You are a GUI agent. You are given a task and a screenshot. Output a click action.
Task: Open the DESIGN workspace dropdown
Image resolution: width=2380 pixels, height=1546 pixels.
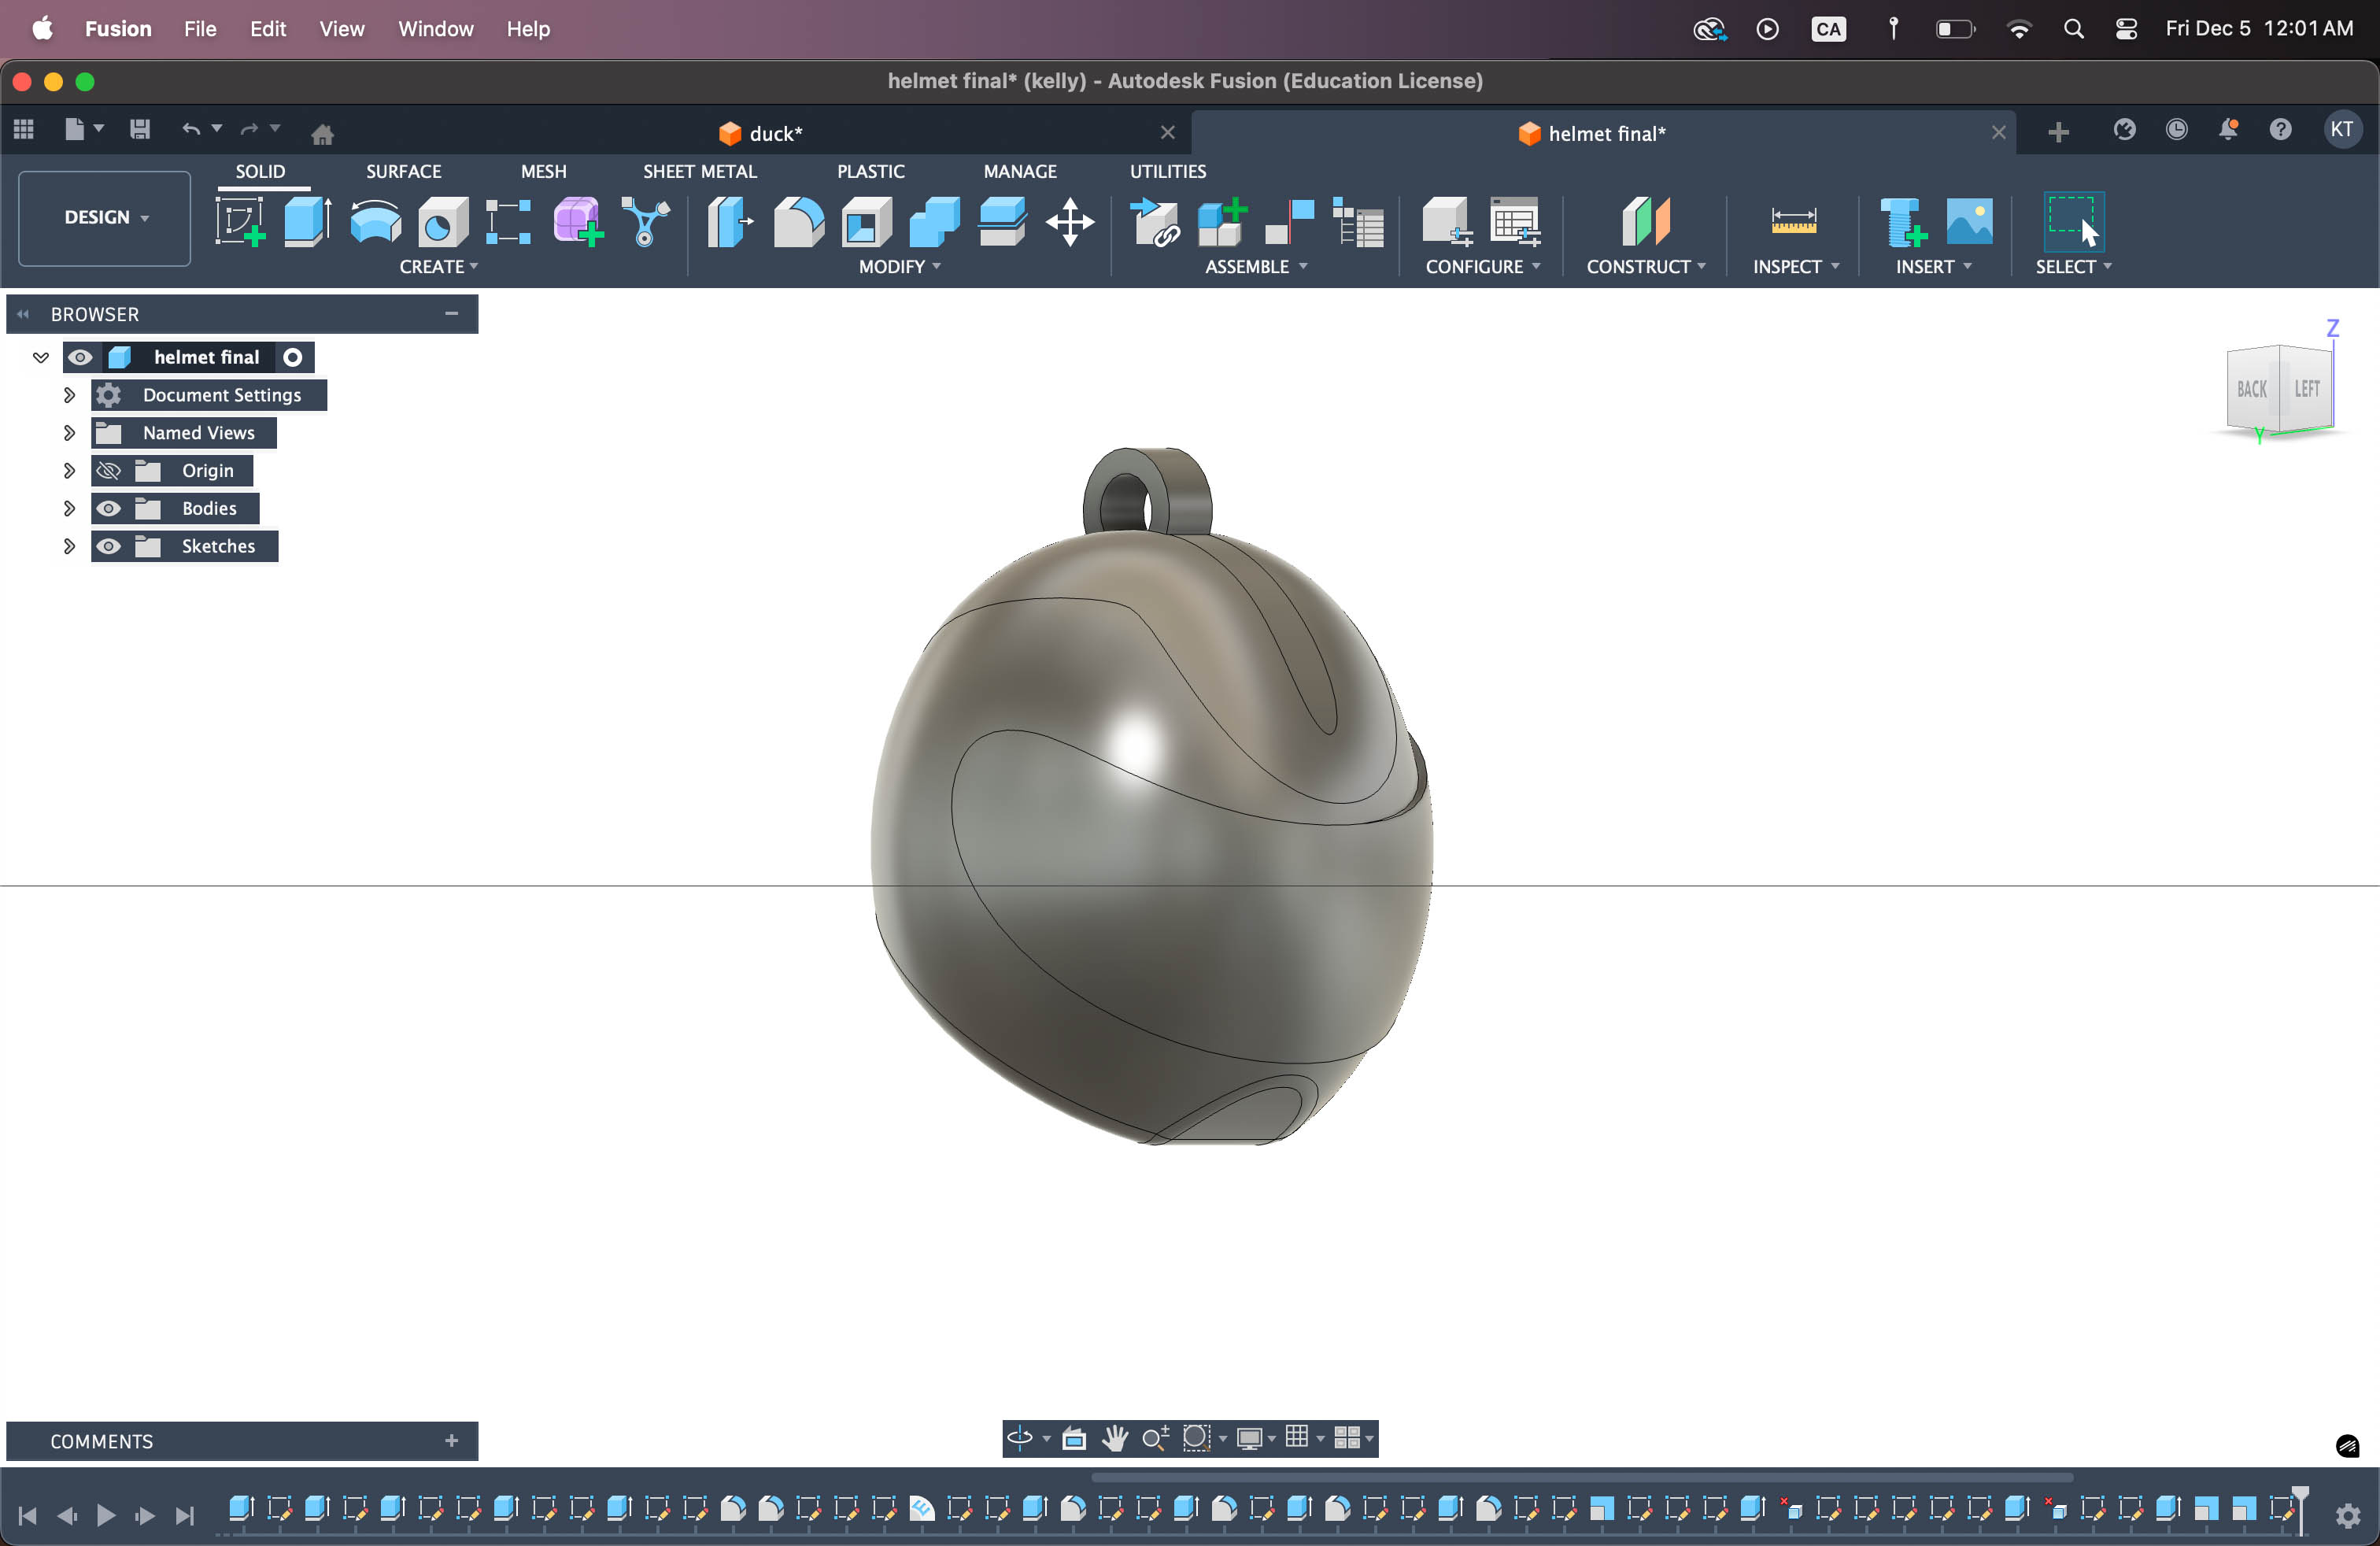tap(105, 218)
